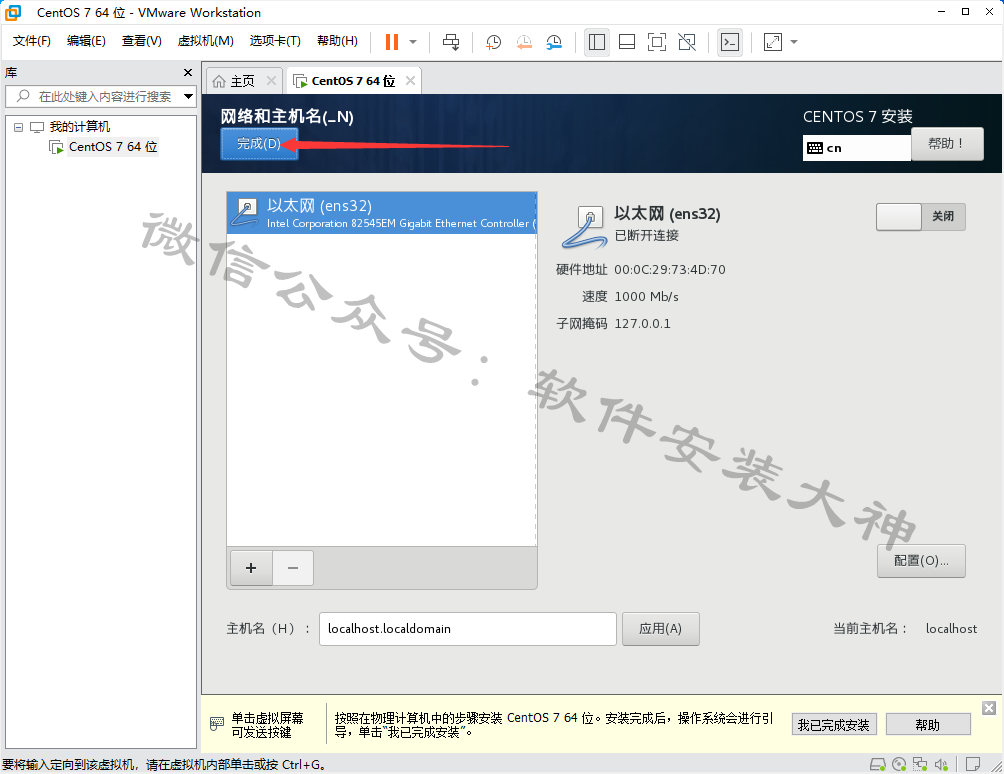
Task: Click the installer 帮助！ button
Action: point(947,143)
